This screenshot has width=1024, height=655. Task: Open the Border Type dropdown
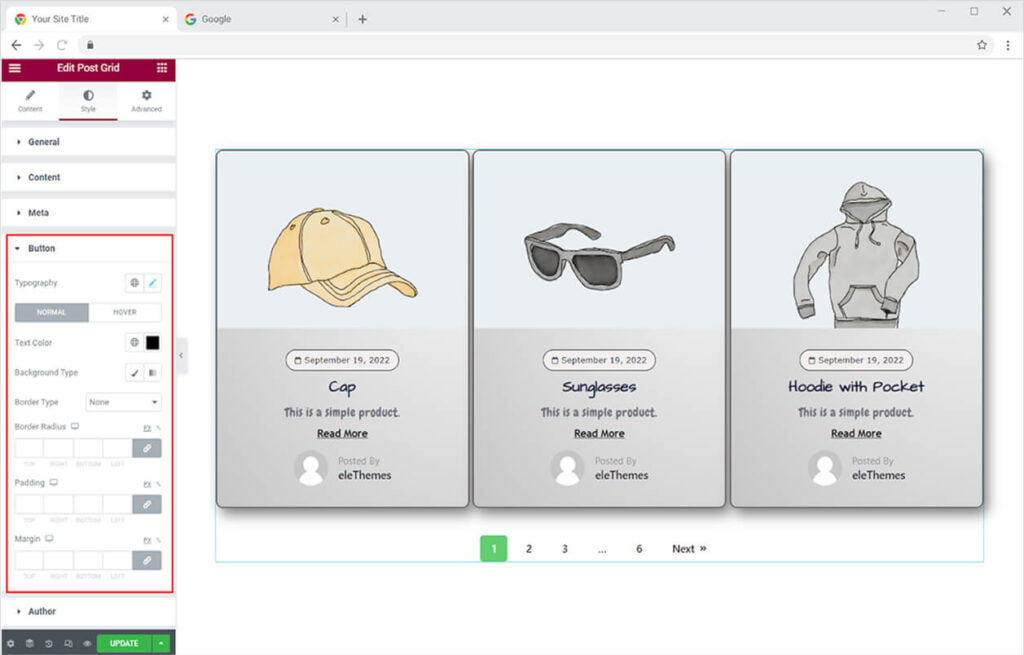click(x=124, y=402)
